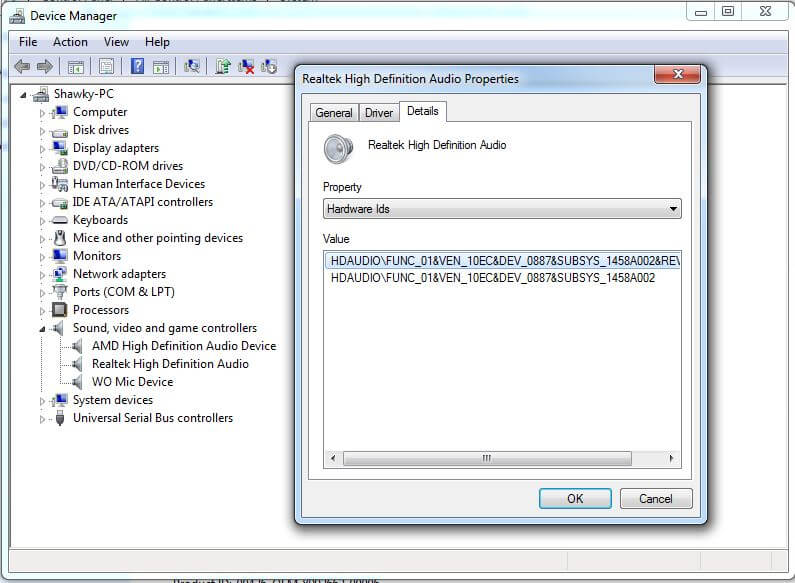Screen dimensions: 795x583
Task: Expand the Computer tree node
Action: coord(42,113)
